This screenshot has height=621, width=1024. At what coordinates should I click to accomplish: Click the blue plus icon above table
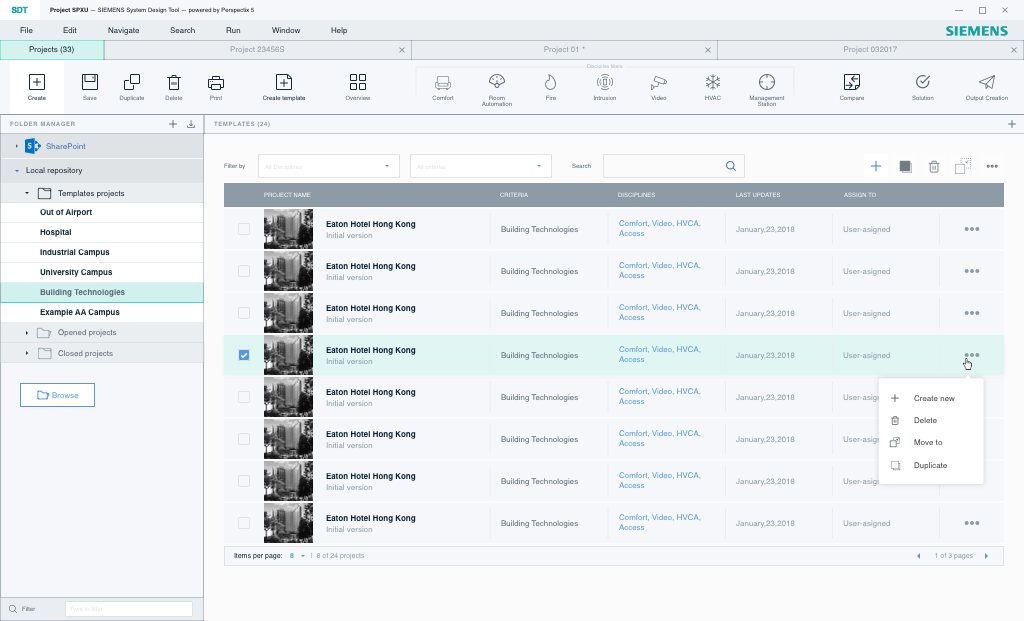pos(876,167)
